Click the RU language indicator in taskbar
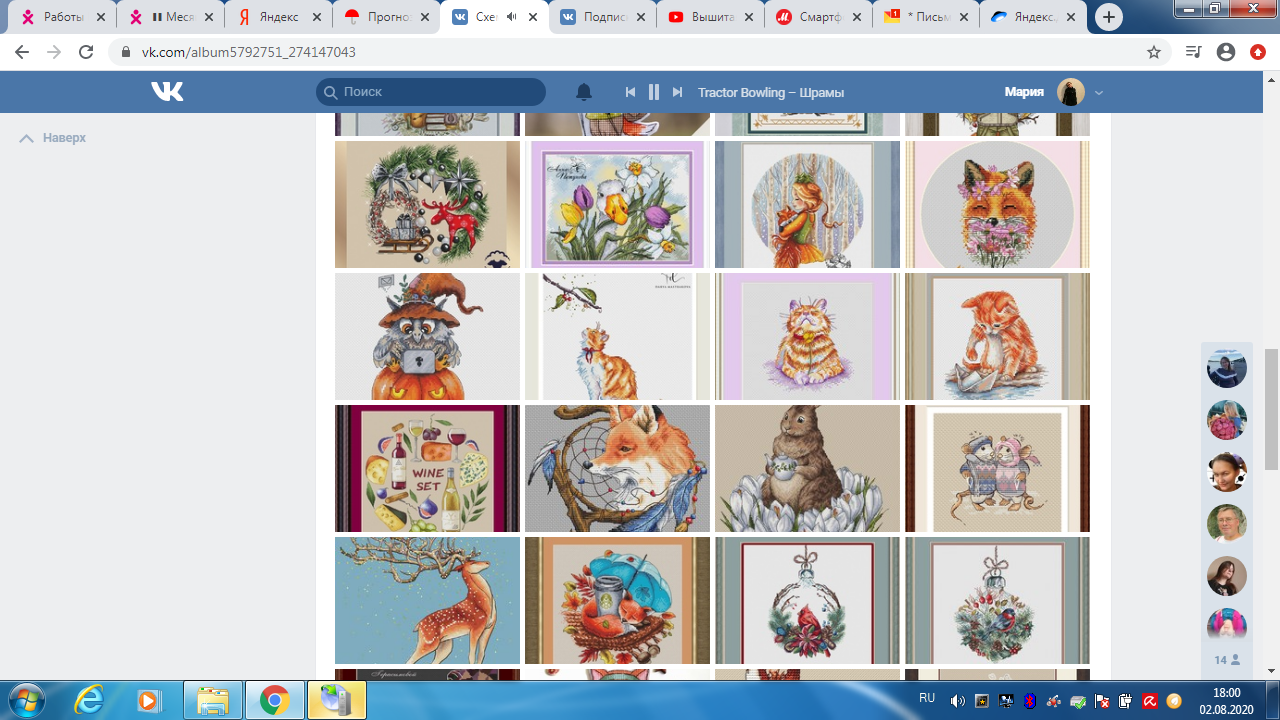Viewport: 1280px width, 720px height. click(927, 698)
